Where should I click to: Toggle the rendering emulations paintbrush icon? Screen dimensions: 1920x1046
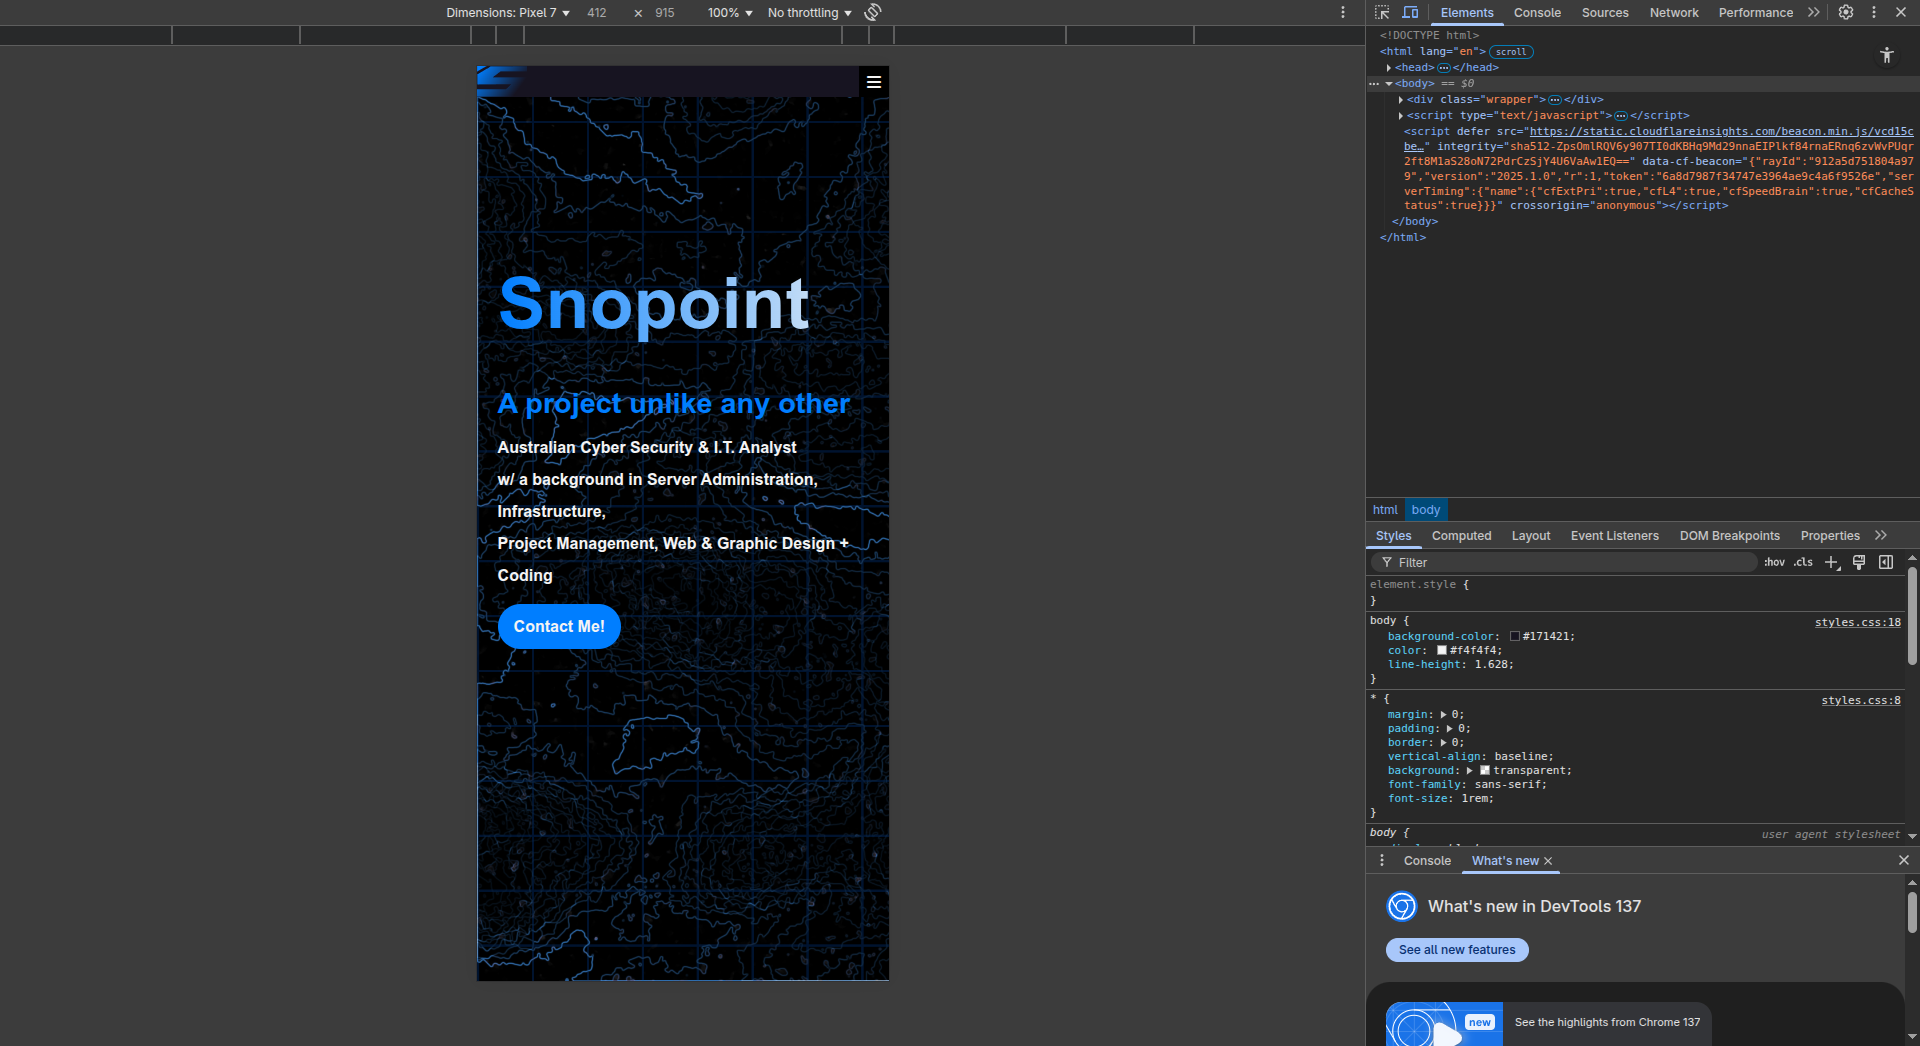[1859, 562]
